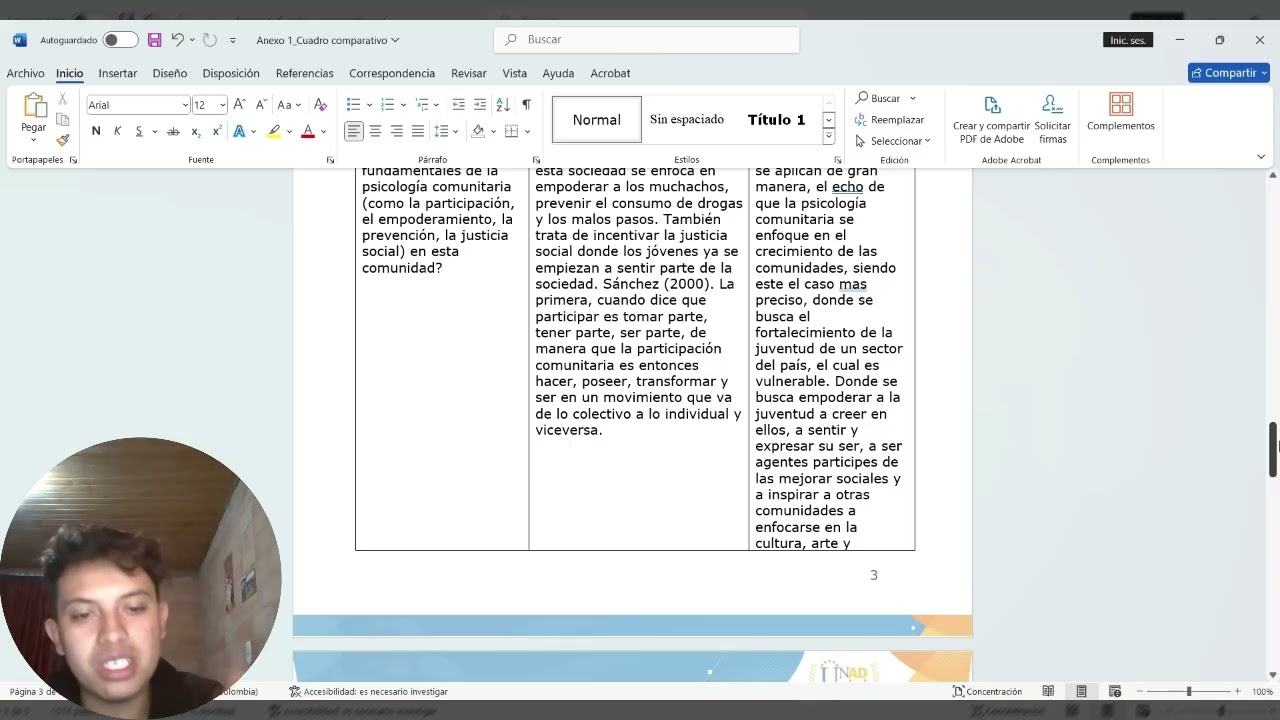Sort text with the A-Z icon
This screenshot has height=720, width=1280.
coord(503,105)
